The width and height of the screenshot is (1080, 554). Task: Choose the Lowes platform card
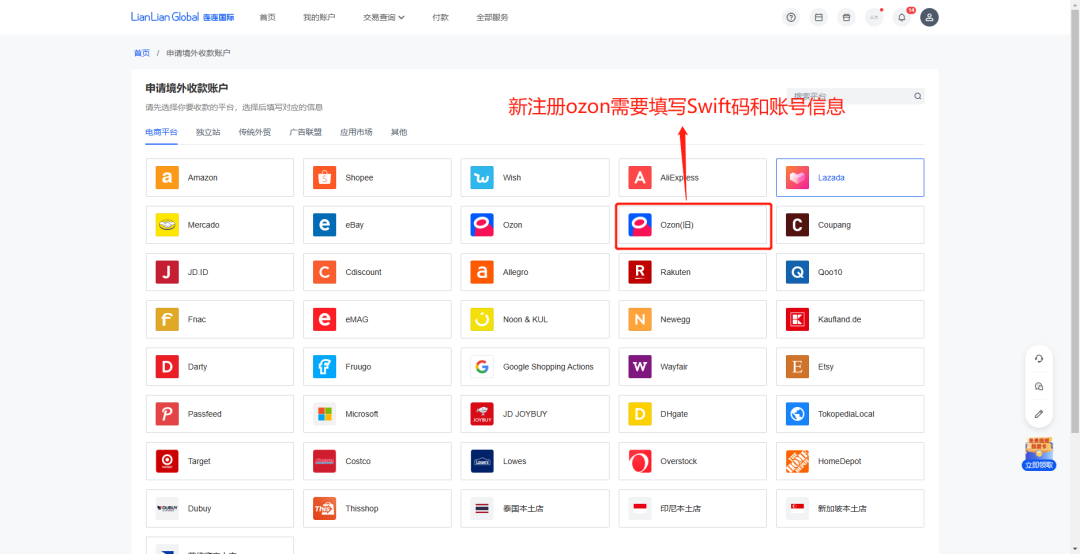(535, 461)
